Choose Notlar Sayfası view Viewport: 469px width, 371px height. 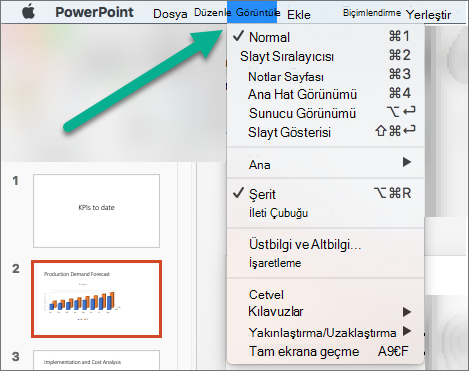[325, 76]
